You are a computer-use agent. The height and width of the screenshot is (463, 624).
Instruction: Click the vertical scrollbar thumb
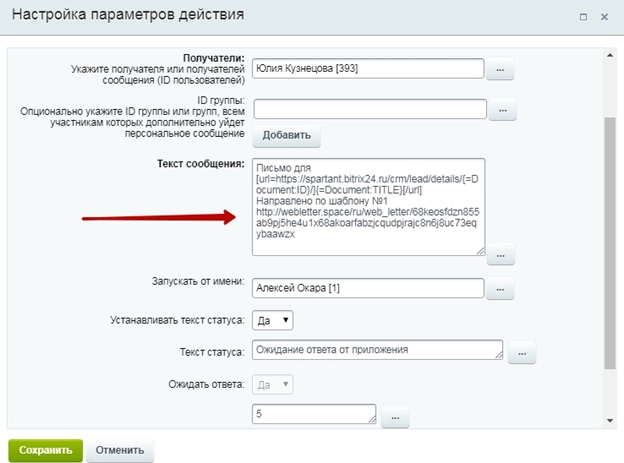610,243
